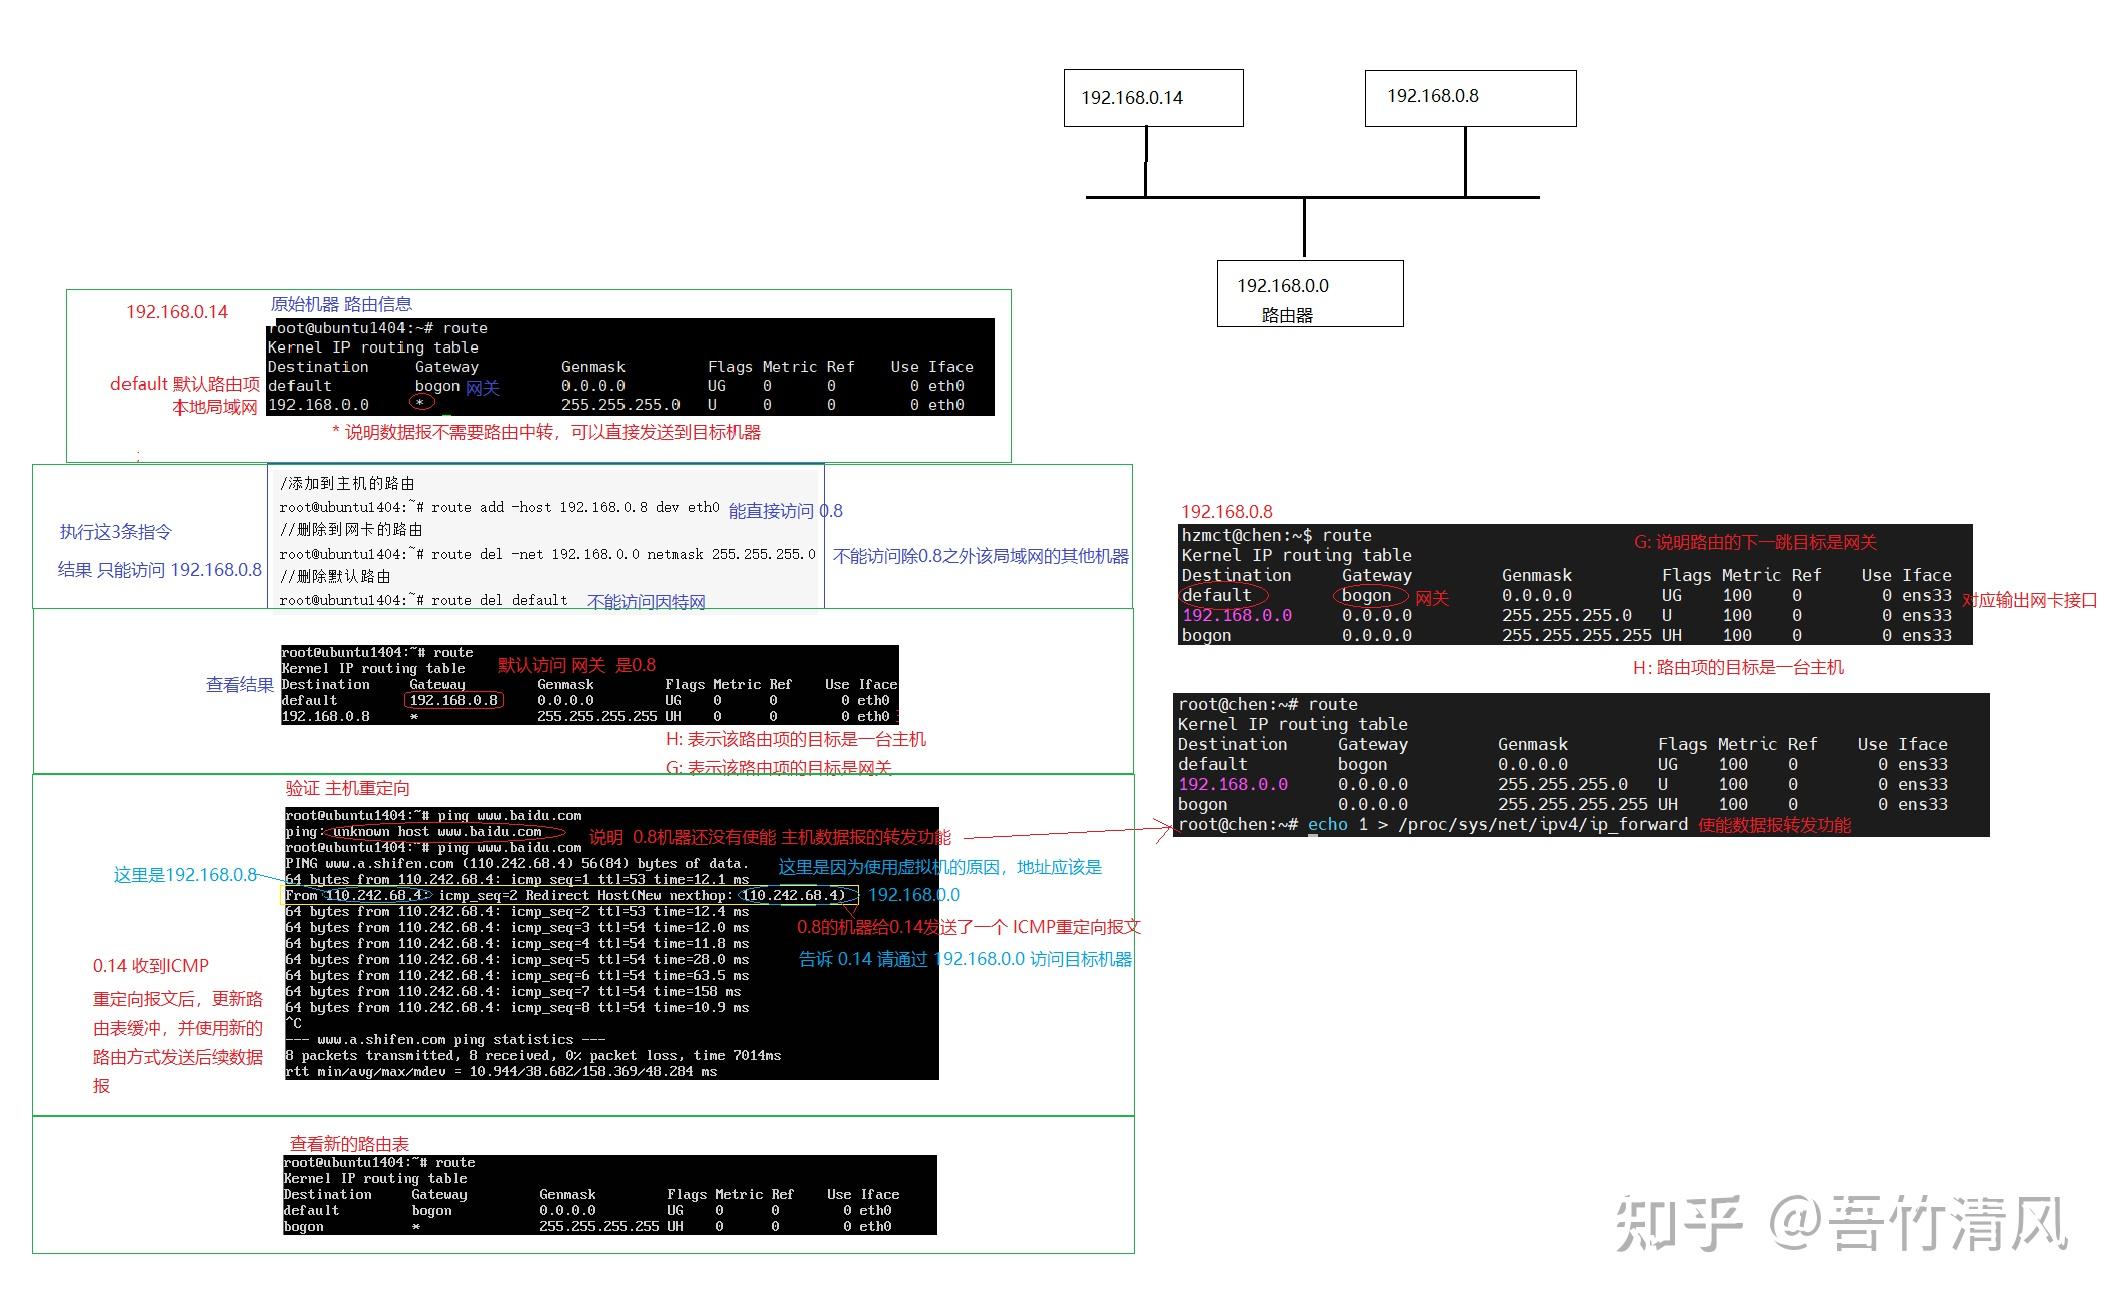Viewport: 2122px width, 1308px height.
Task: Select the blue text 原始机器 路由信息
Action: click(x=341, y=304)
